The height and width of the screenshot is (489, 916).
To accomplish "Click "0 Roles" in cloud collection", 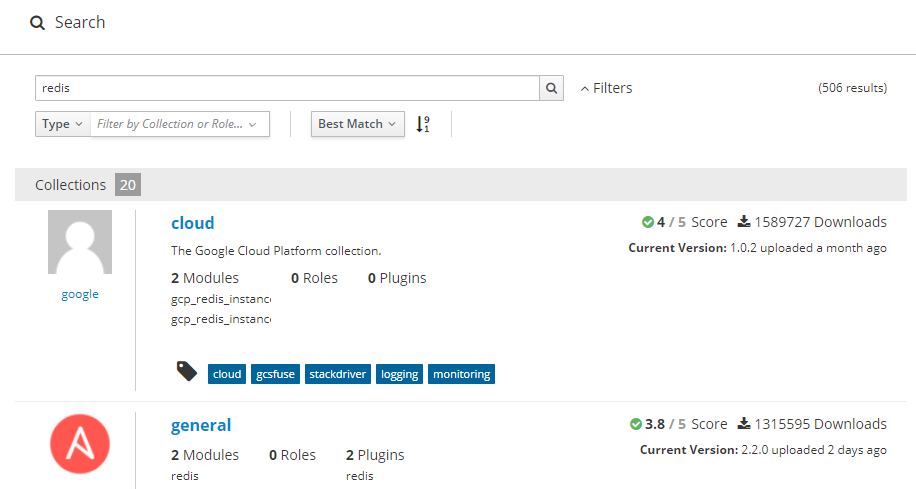I will pyautogui.click(x=314, y=278).
